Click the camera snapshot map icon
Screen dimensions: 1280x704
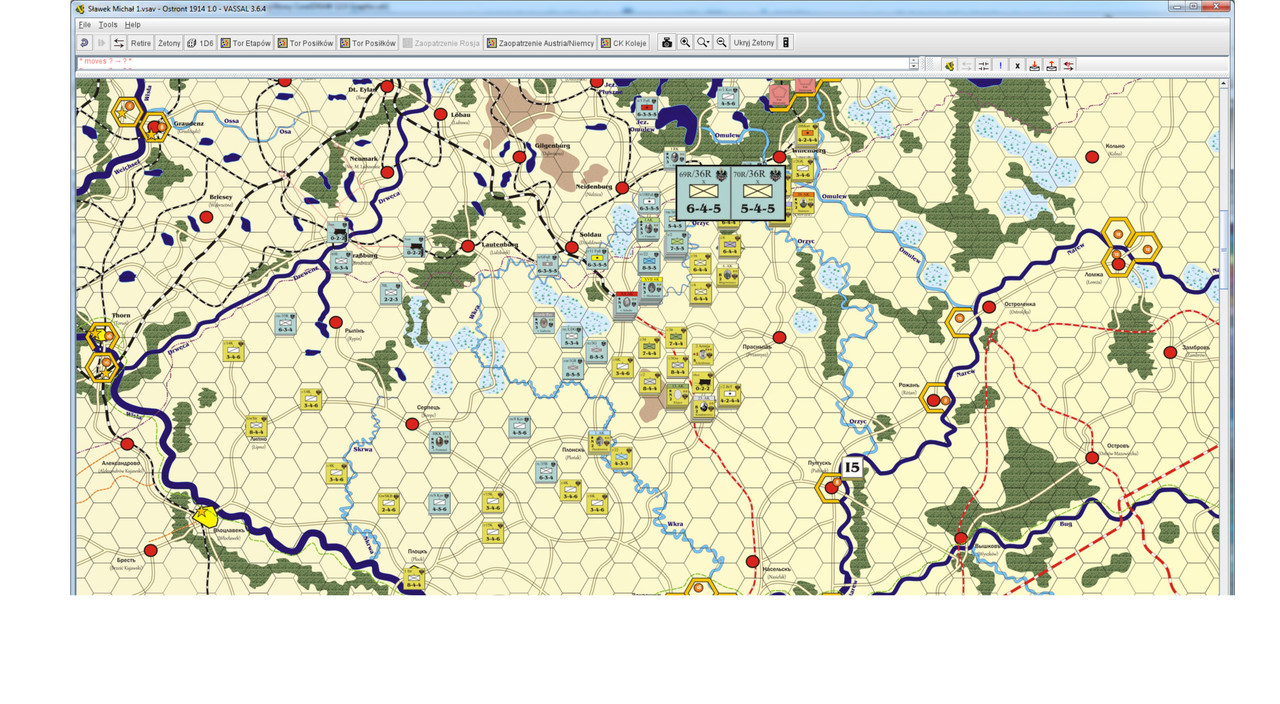coord(667,43)
